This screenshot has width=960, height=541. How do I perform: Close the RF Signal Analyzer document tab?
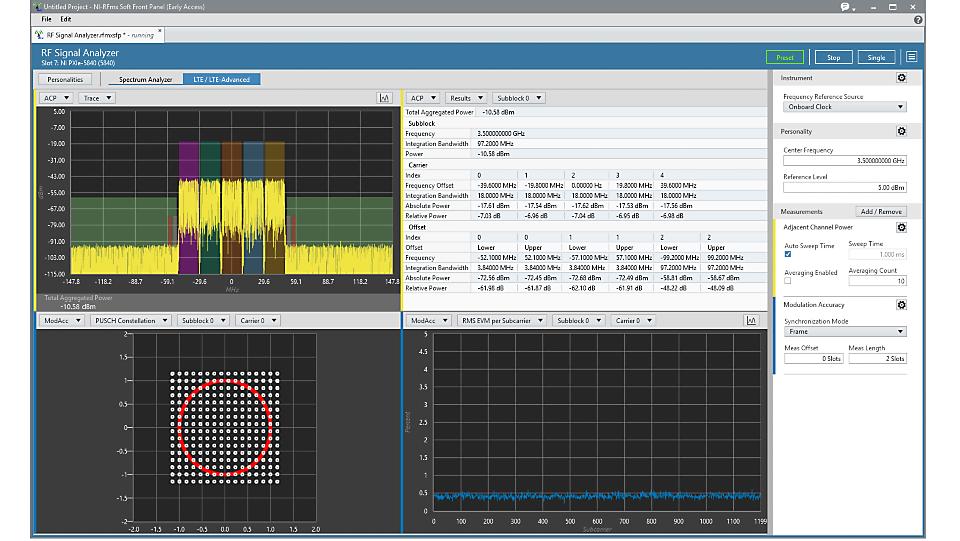(x=160, y=31)
